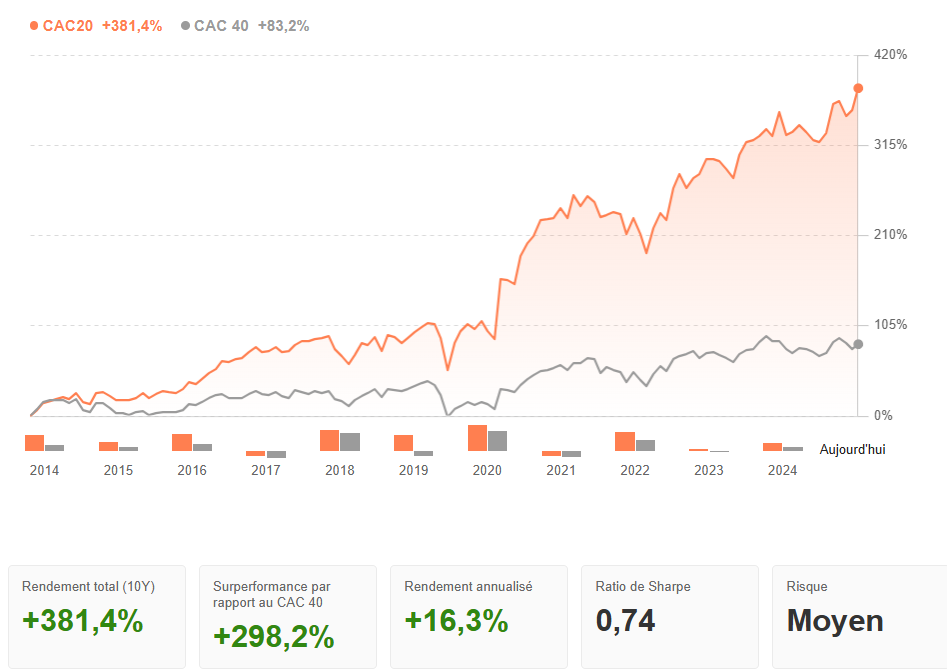Select the 2016 yearly return bars
The width and height of the screenshot is (947, 672).
coord(191,442)
